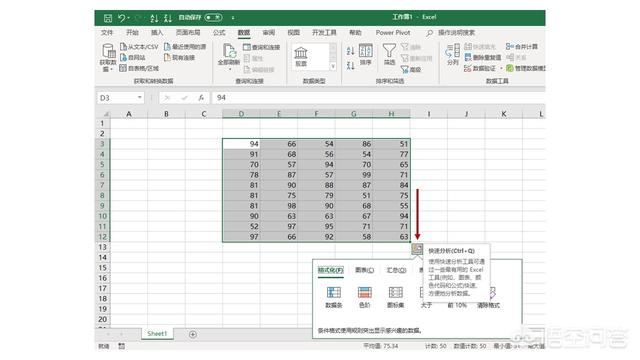640x360 pixels.
Task: Click the 自网站 web source button
Action: [133, 58]
